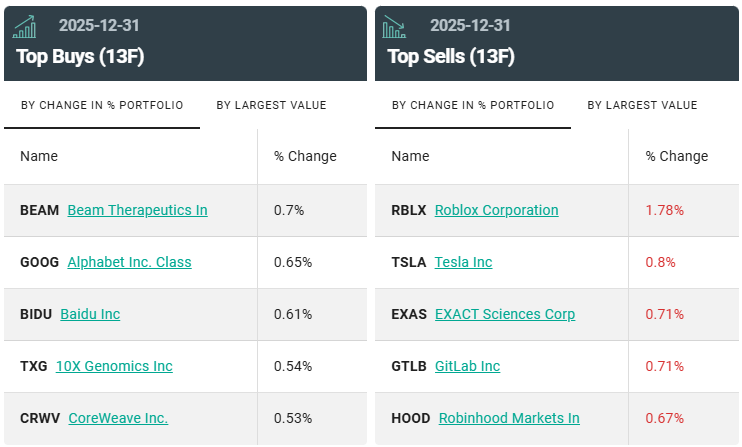Viewport: 742px width, 447px height.
Task: Open the Alphabet Inc. Class link
Action: click(x=129, y=262)
